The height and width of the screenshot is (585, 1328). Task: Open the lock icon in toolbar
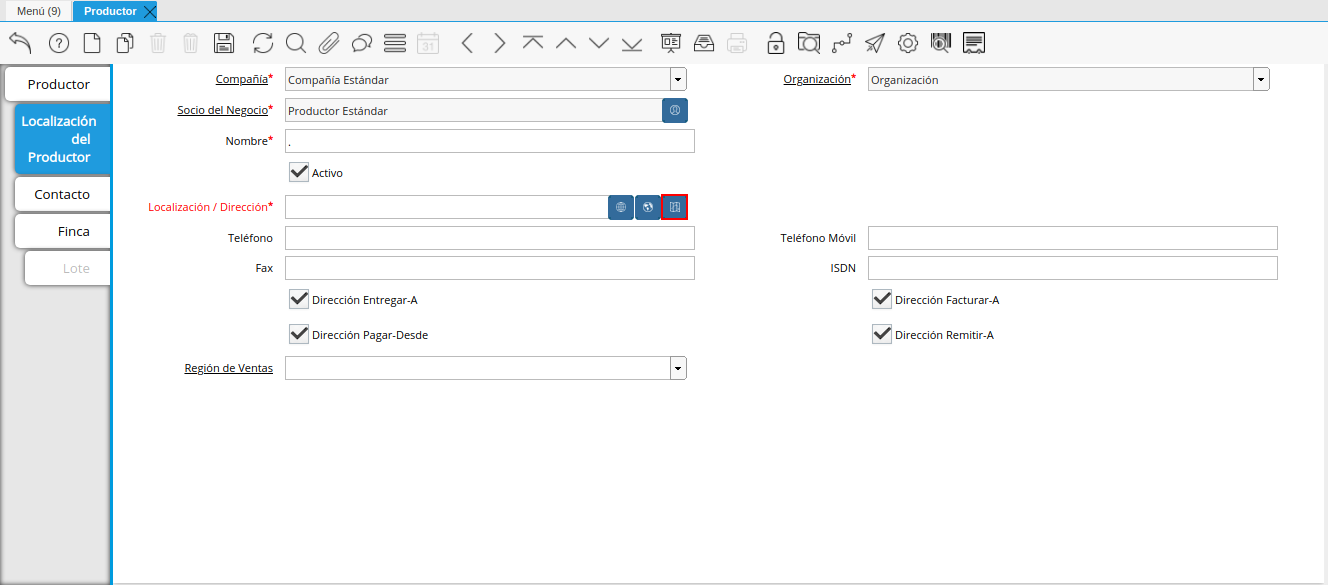click(775, 43)
